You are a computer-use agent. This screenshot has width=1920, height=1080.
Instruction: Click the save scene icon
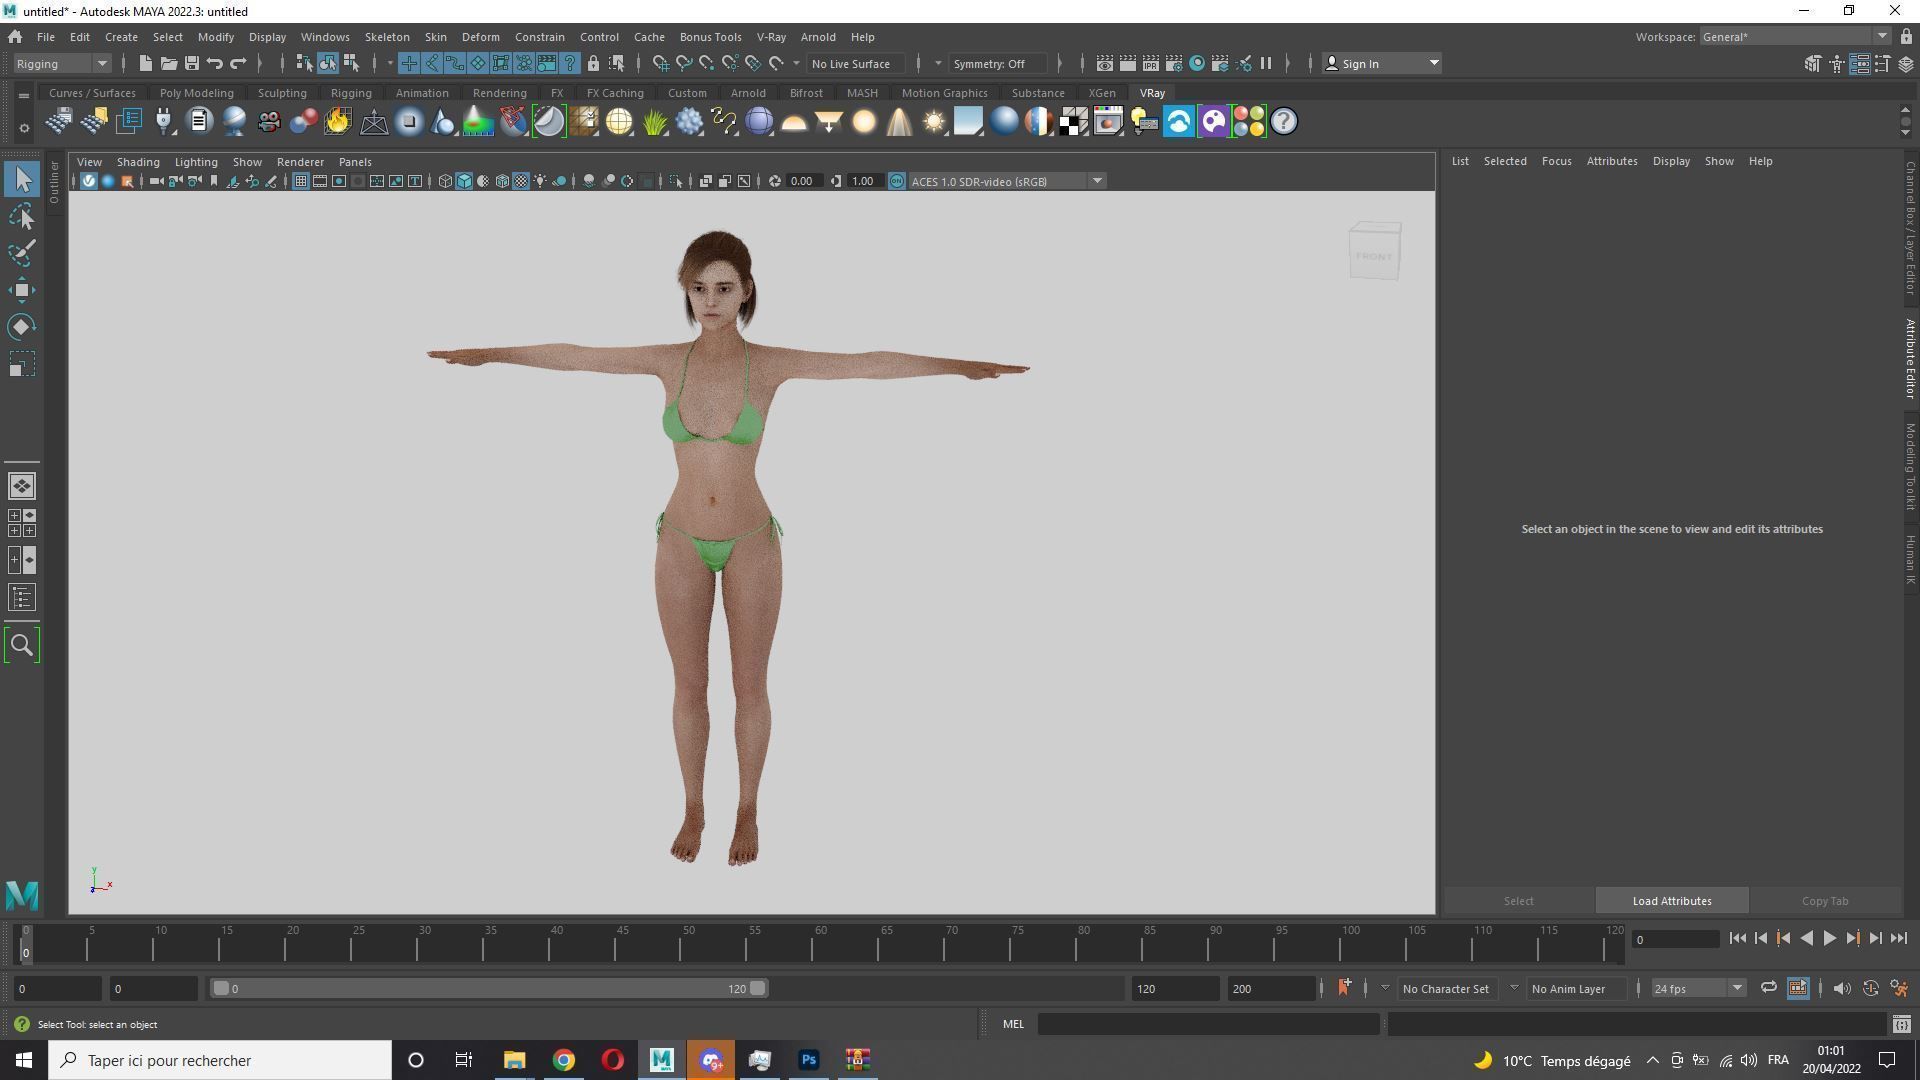192,63
